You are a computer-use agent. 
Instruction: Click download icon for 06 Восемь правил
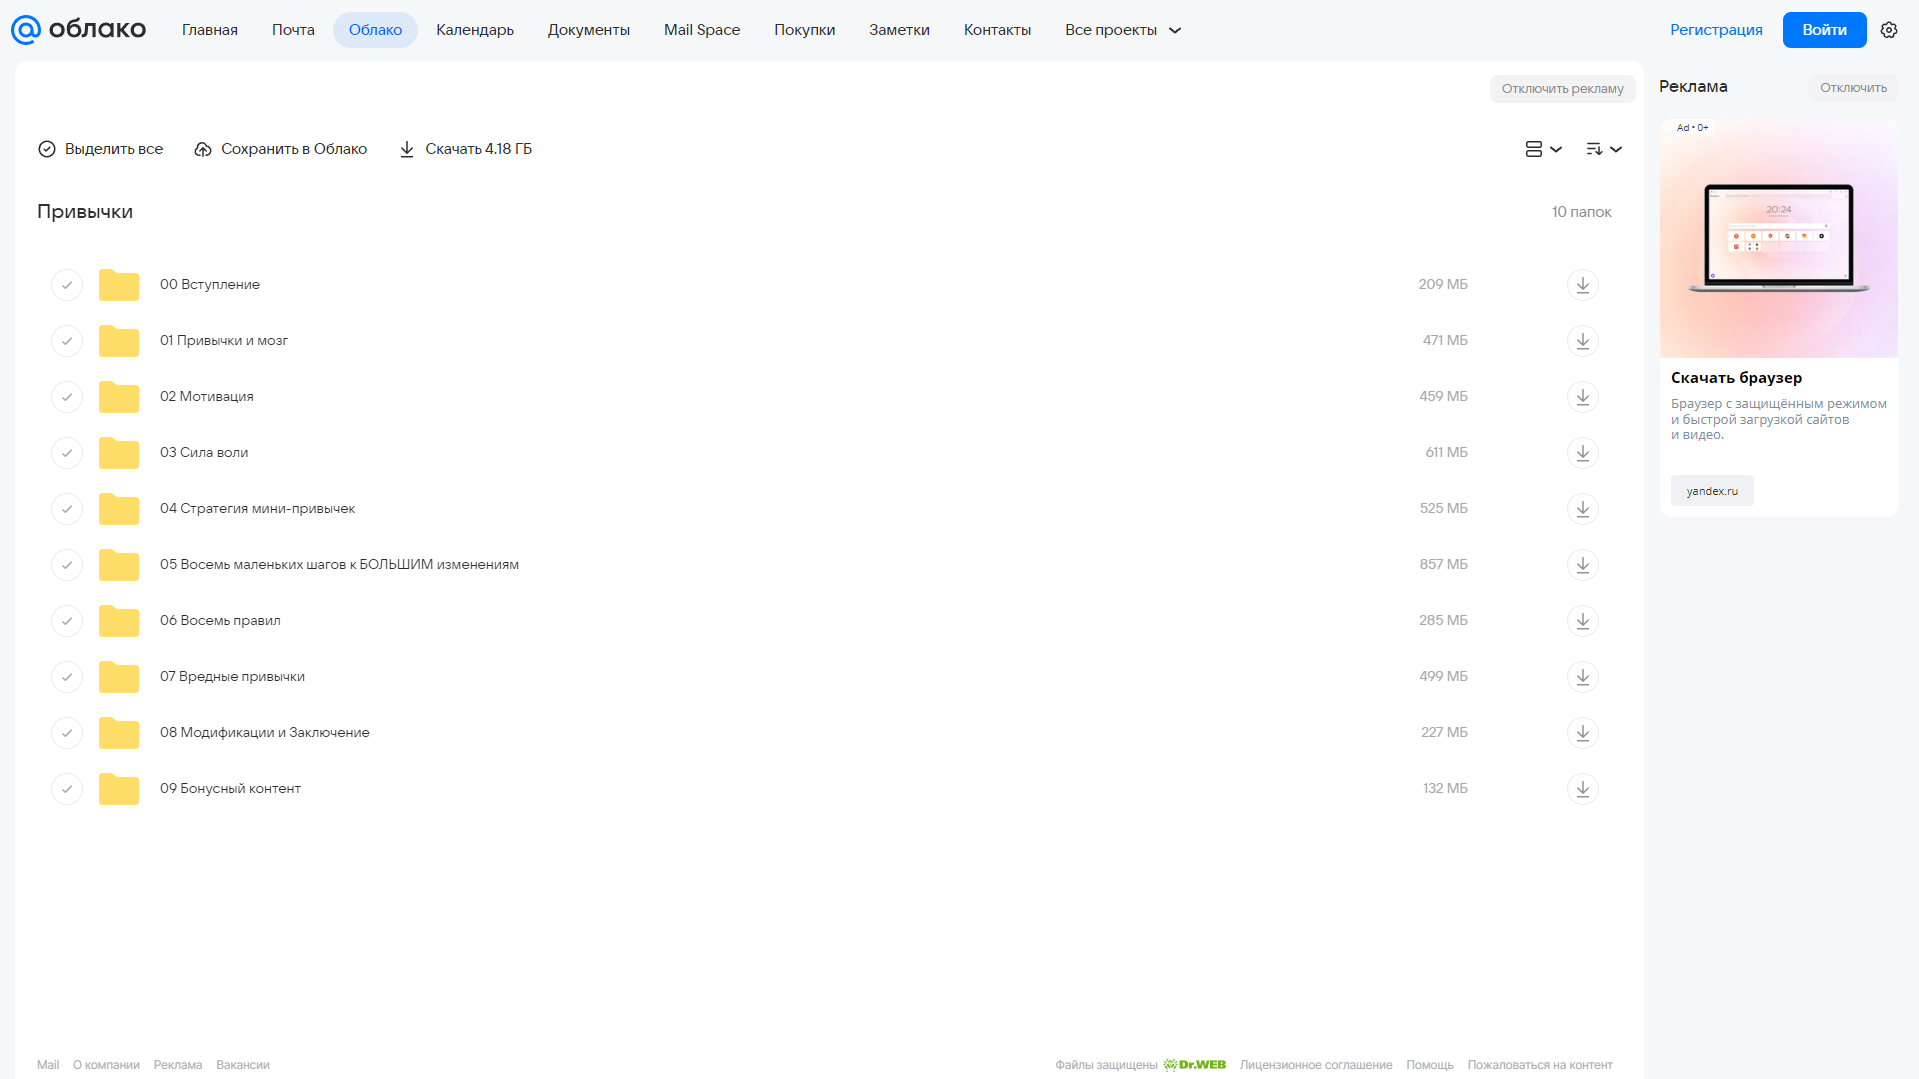(1582, 621)
